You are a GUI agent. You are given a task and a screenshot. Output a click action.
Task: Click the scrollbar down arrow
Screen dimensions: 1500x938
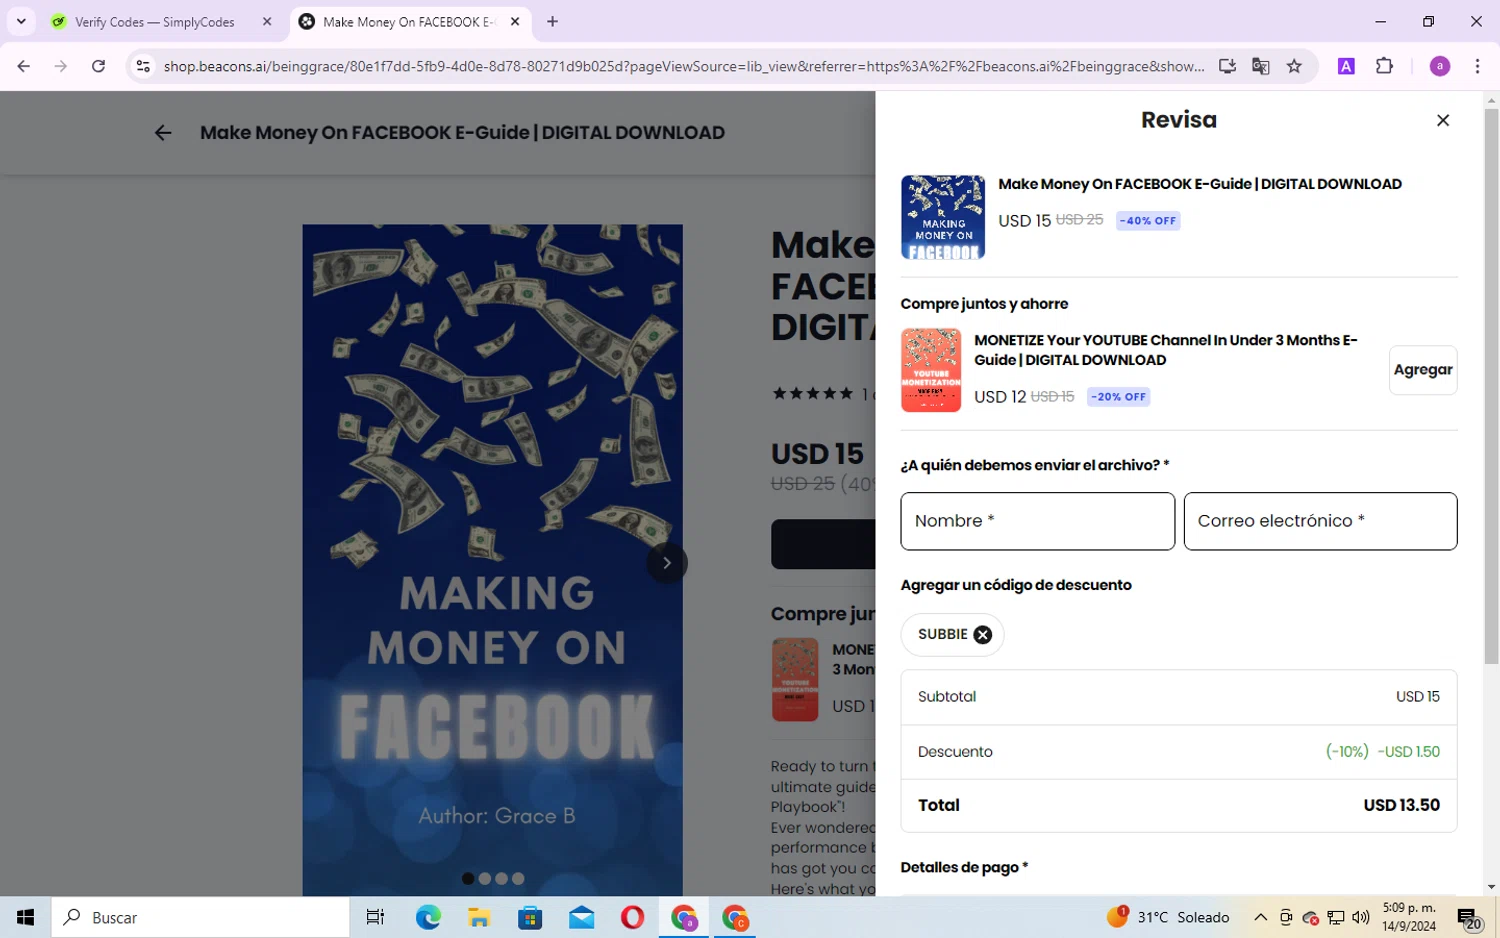1491,887
